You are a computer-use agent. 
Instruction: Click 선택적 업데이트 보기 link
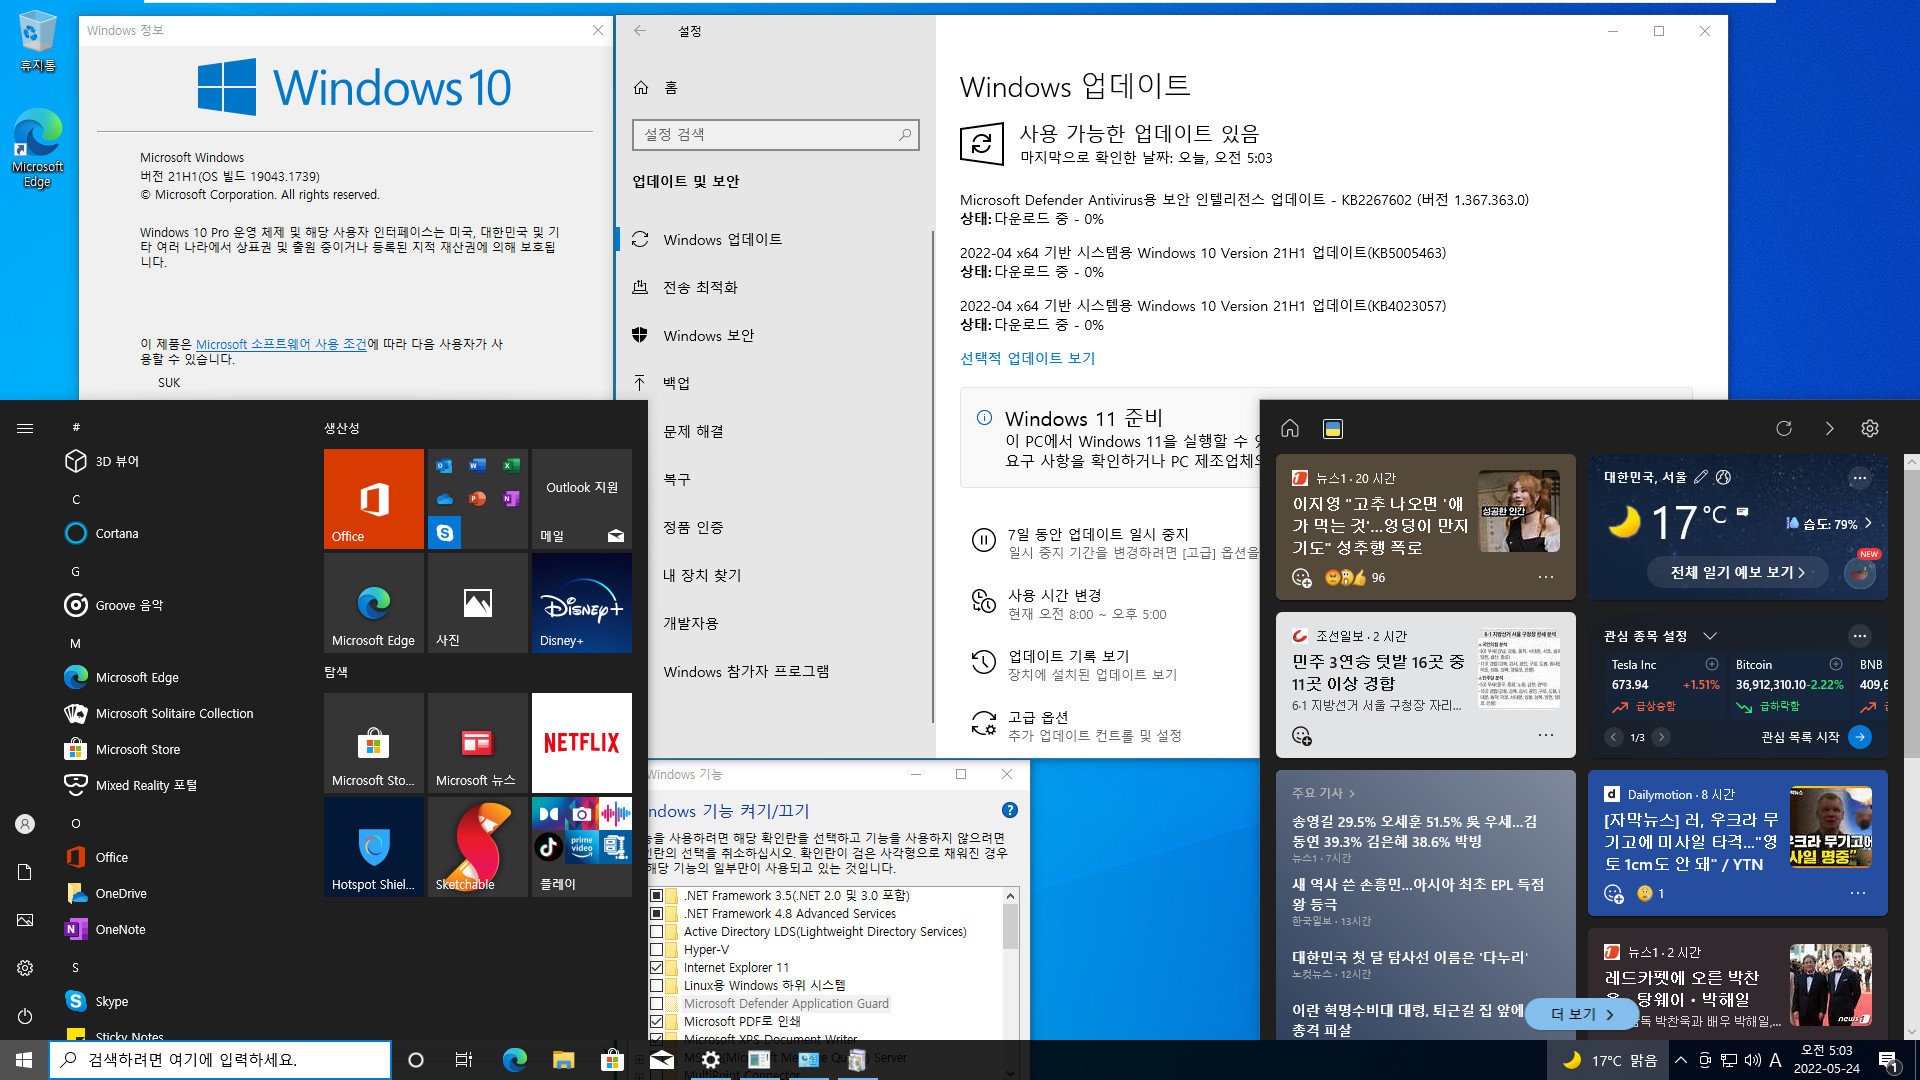click(x=1027, y=359)
